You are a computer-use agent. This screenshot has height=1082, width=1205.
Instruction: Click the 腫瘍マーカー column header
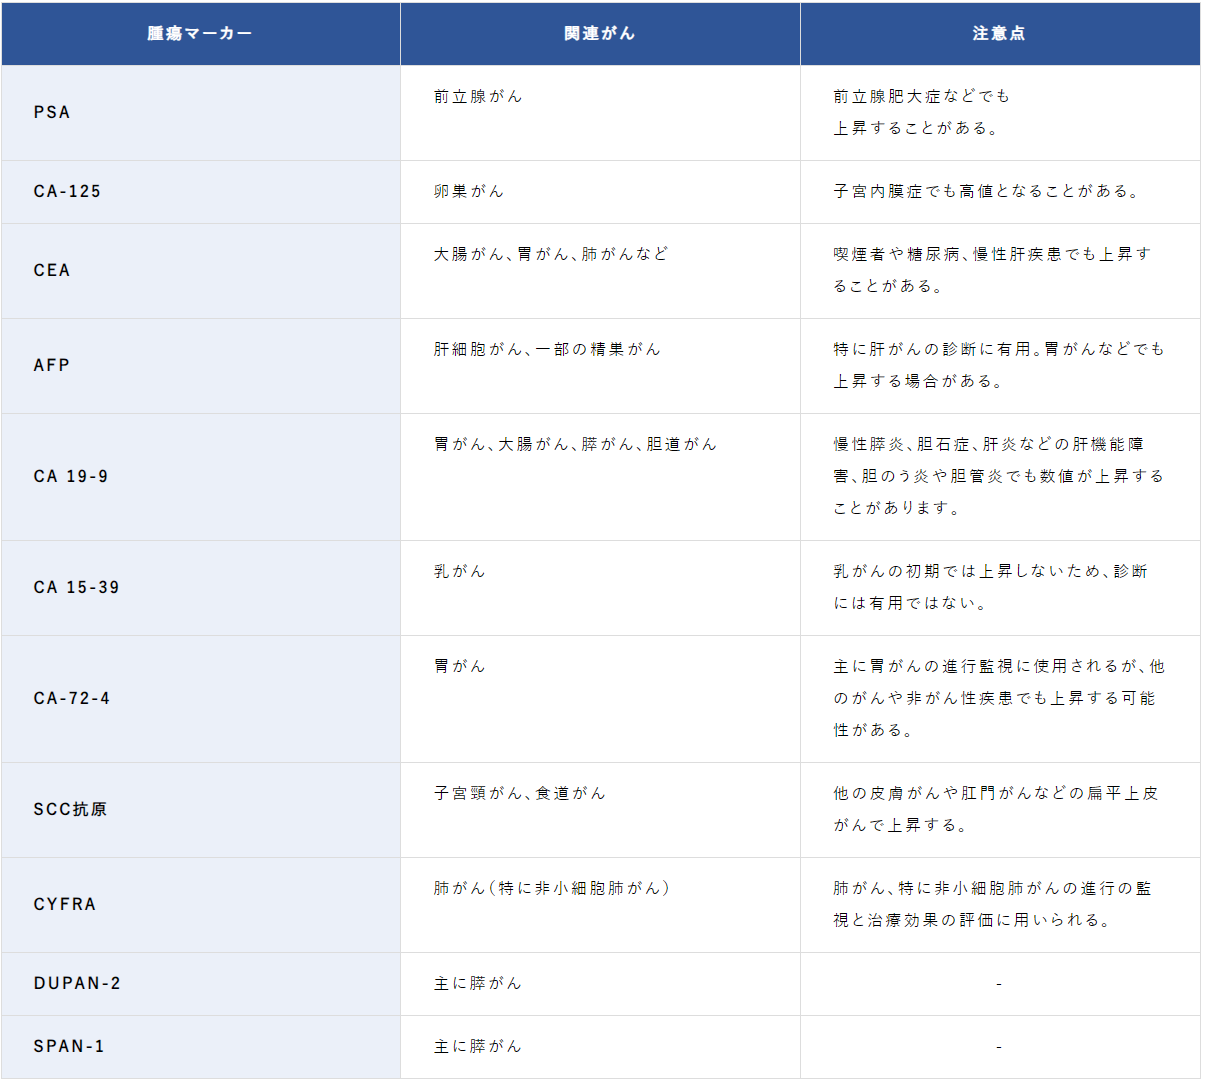[x=200, y=33]
